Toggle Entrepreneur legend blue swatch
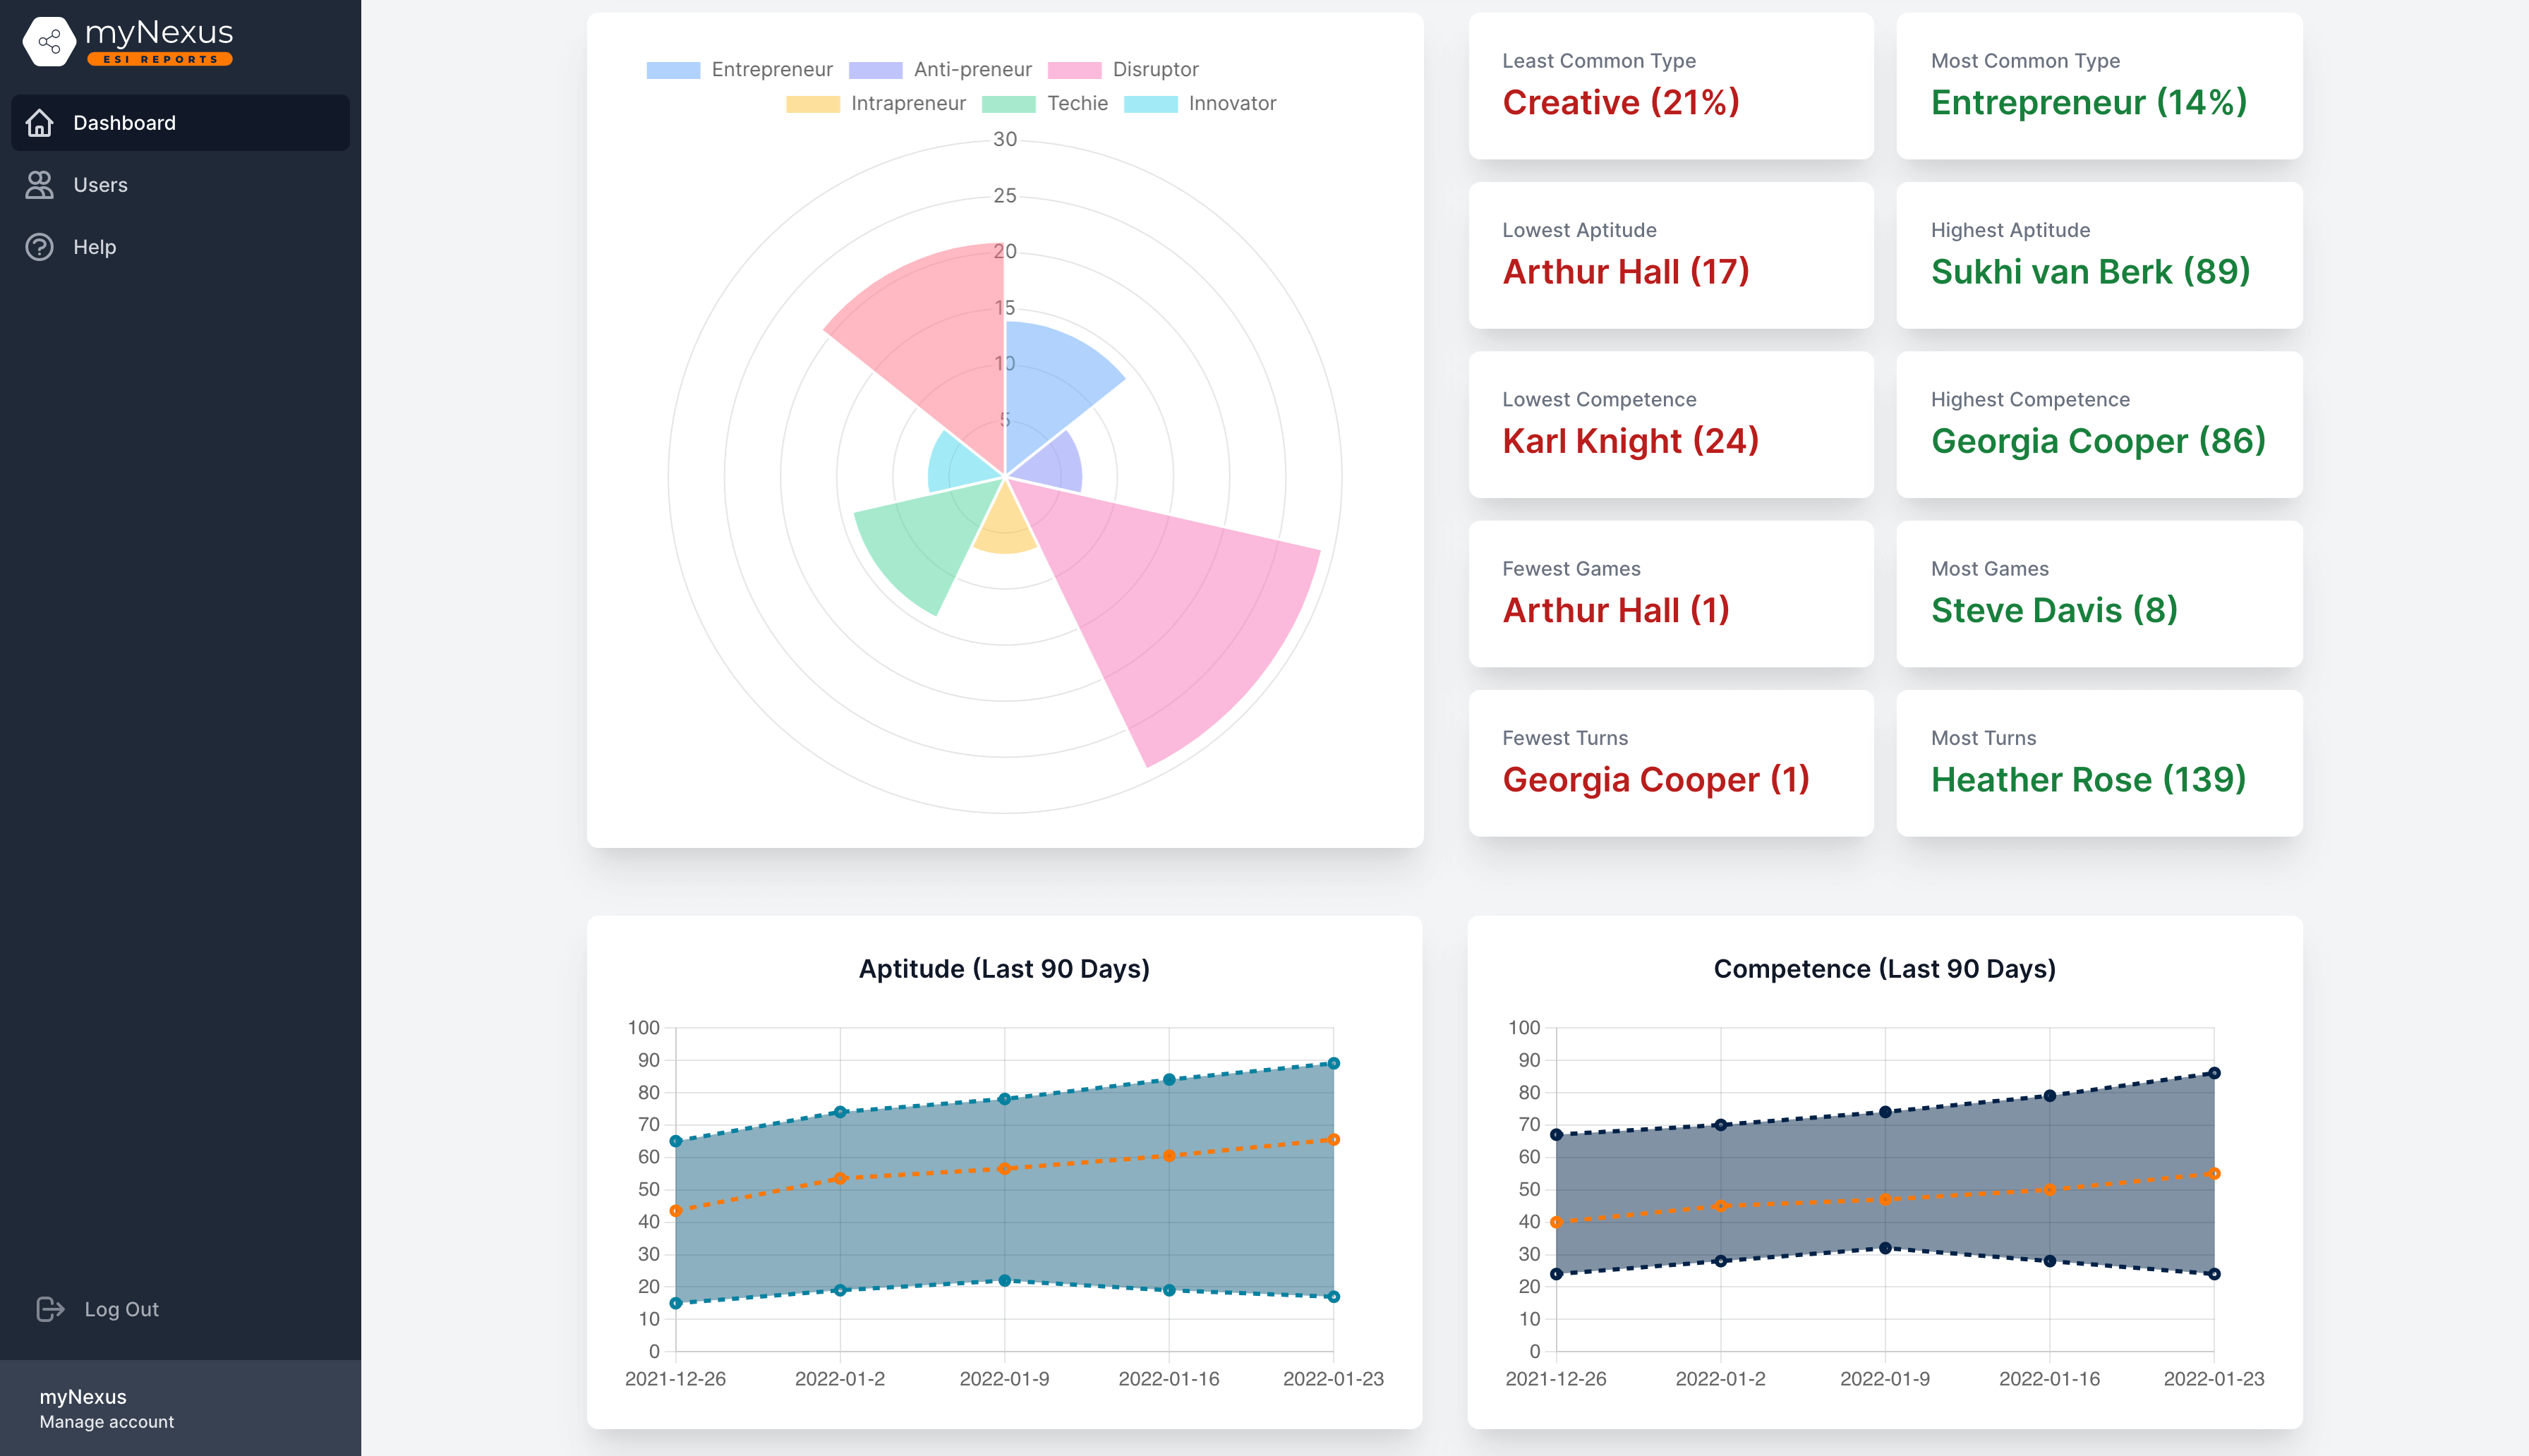This screenshot has height=1456, width=2529. (x=673, y=70)
